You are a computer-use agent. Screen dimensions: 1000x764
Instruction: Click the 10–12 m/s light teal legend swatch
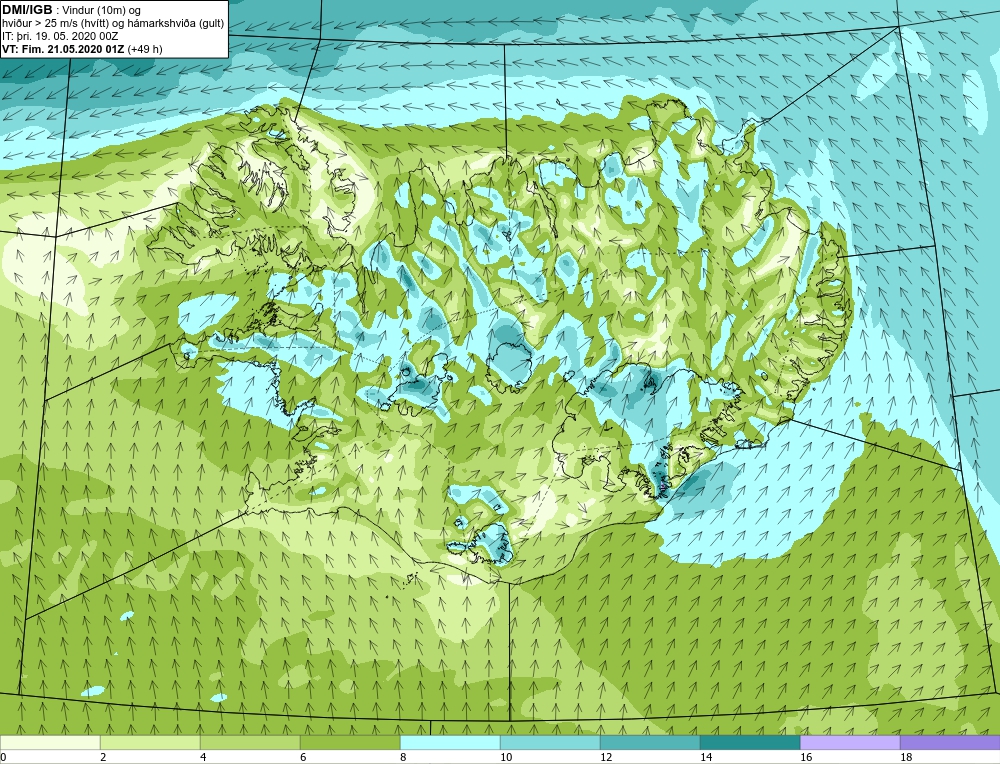pos(550,742)
